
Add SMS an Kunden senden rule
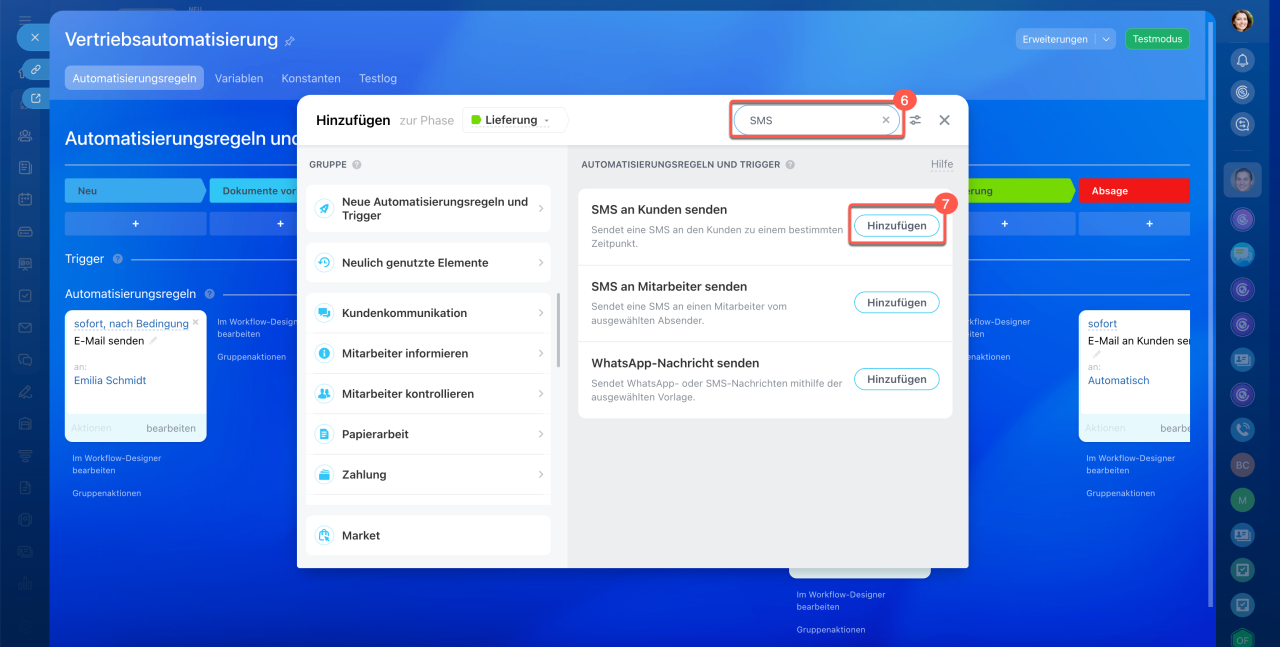tap(896, 226)
